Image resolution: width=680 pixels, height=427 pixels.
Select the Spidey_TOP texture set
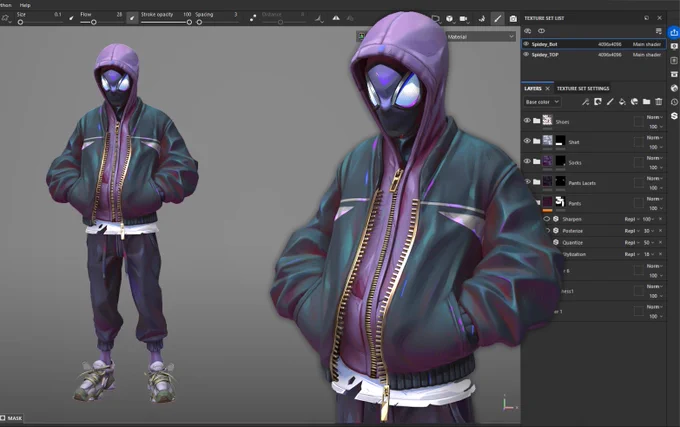tap(593, 55)
